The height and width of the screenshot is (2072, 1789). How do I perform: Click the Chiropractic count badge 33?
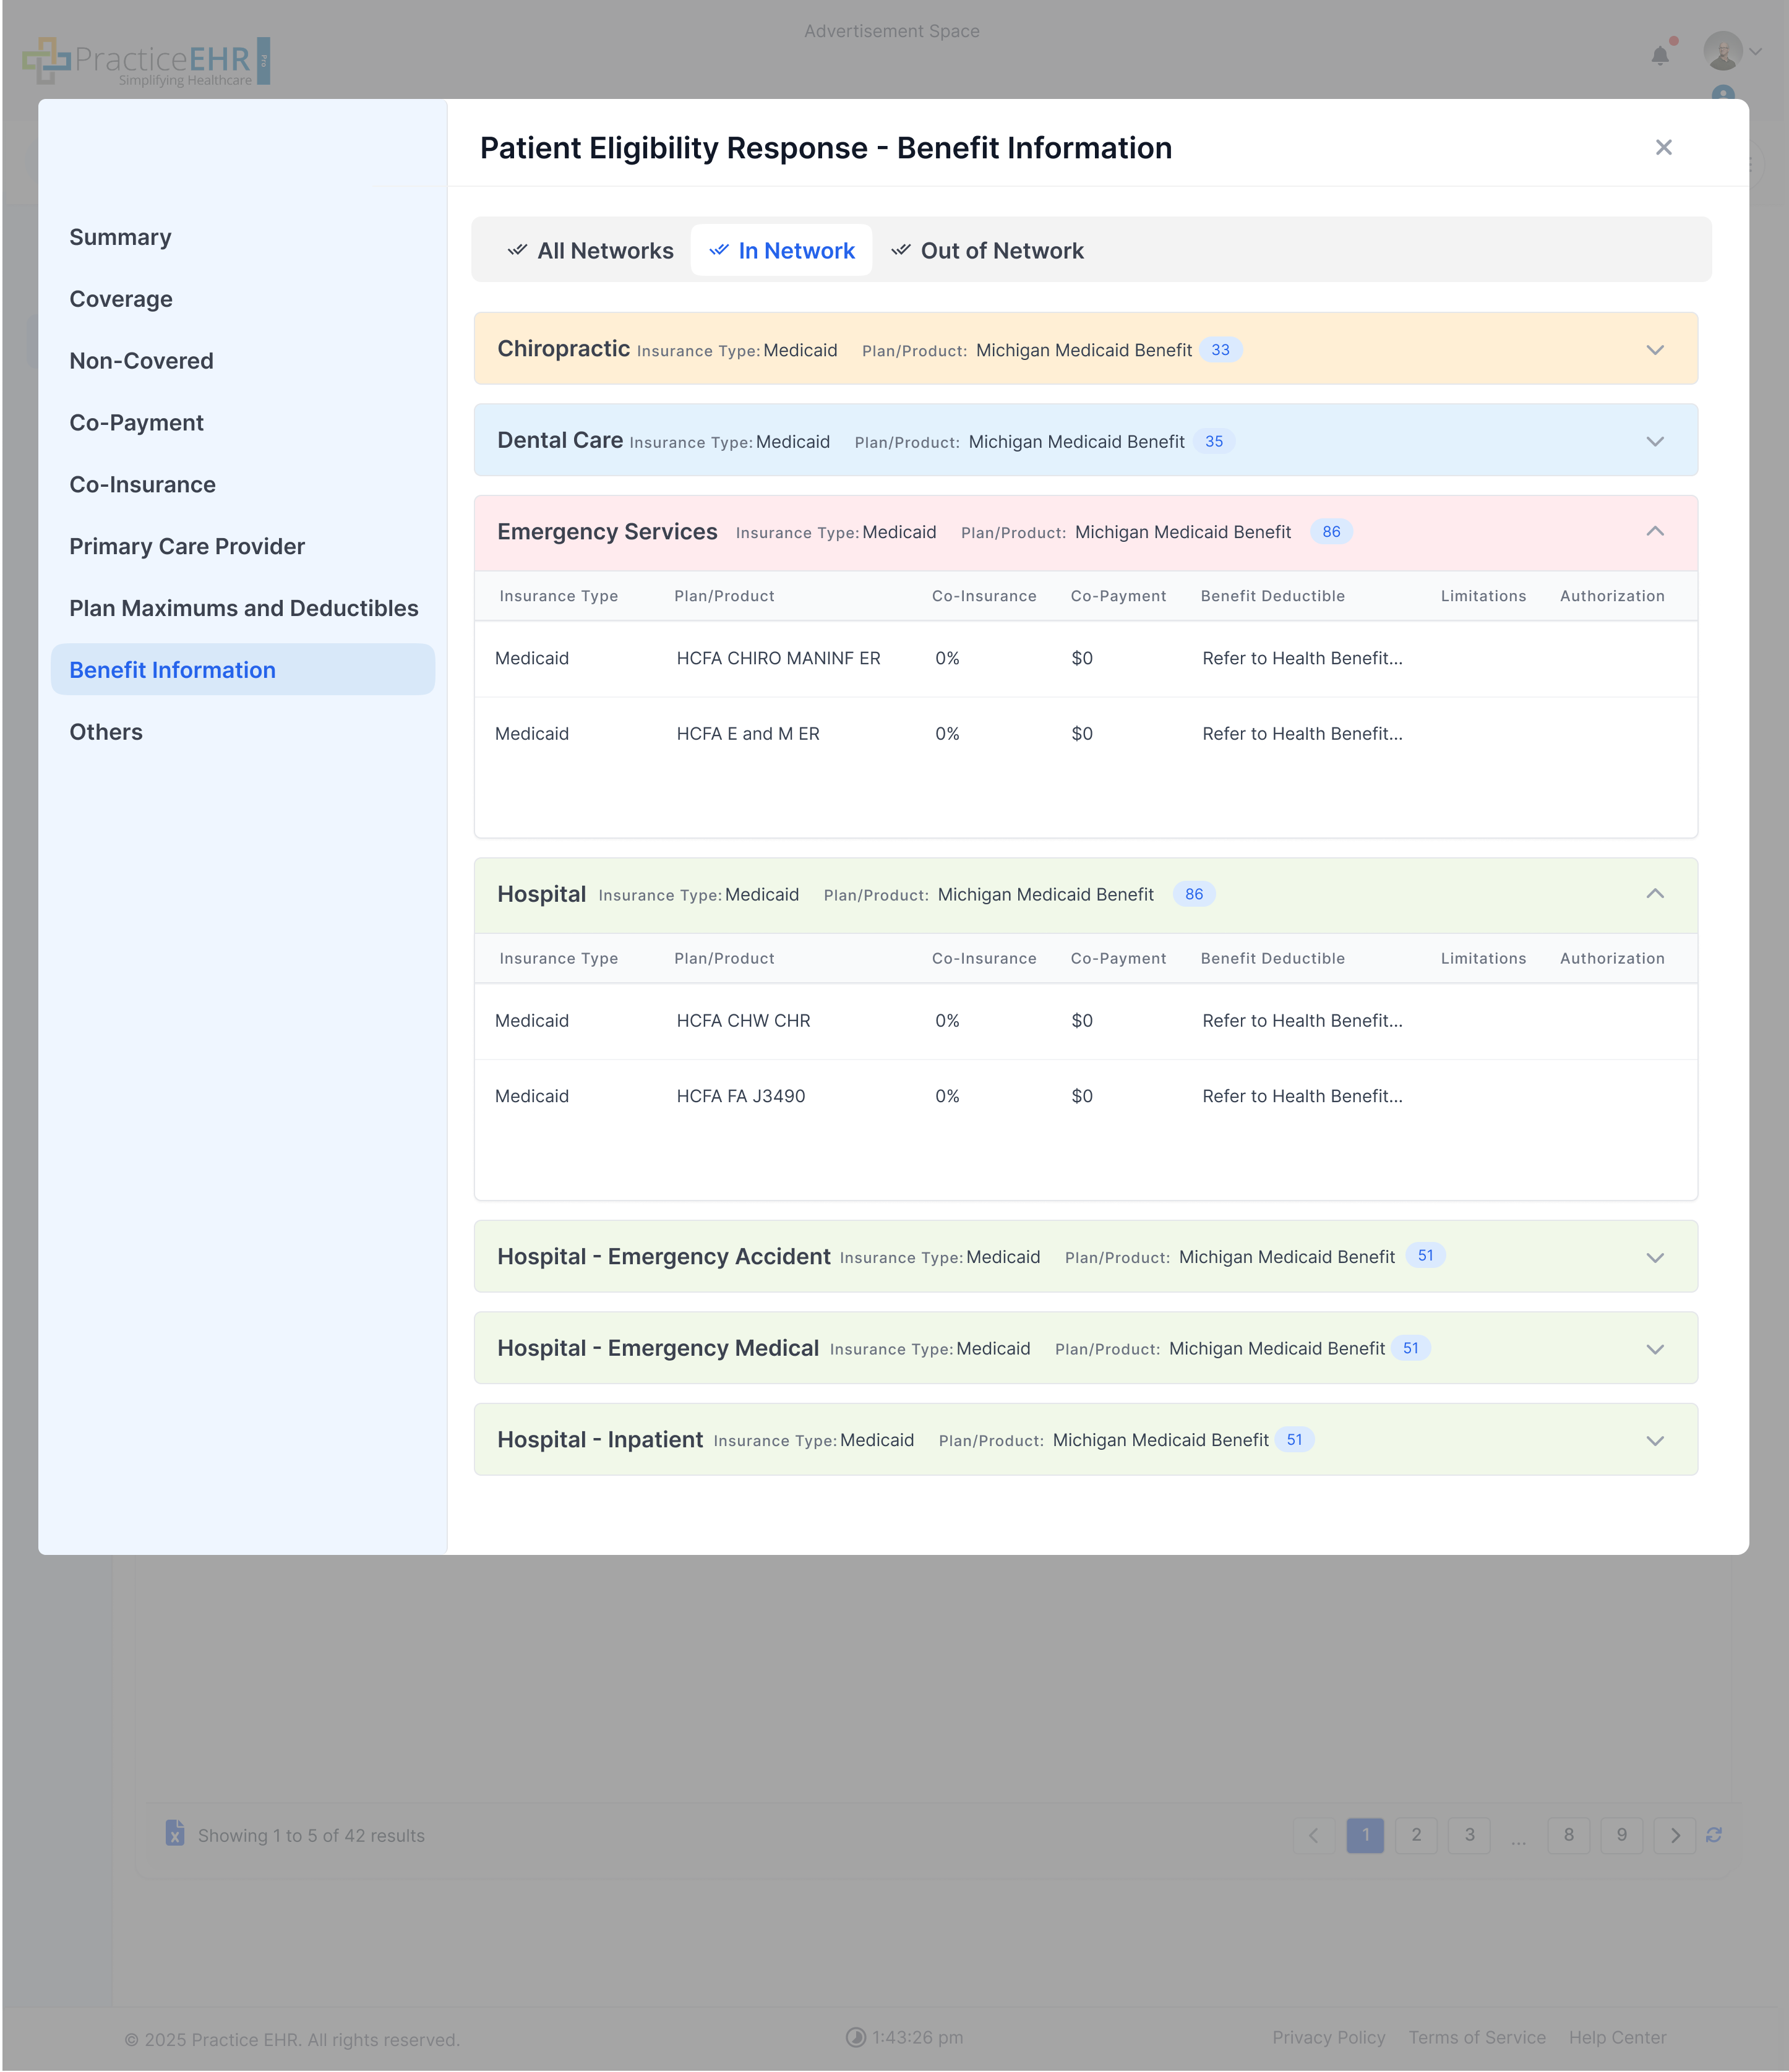(x=1220, y=350)
